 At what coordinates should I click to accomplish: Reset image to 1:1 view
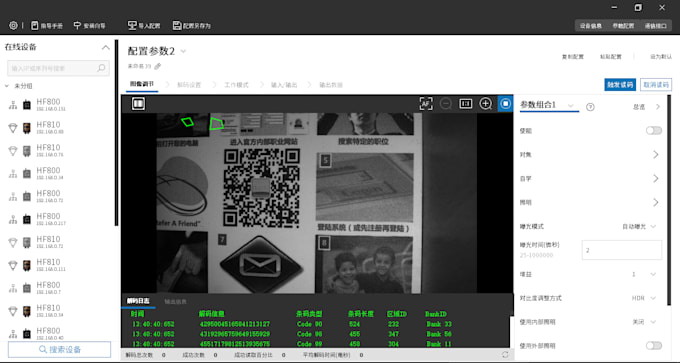(x=466, y=104)
